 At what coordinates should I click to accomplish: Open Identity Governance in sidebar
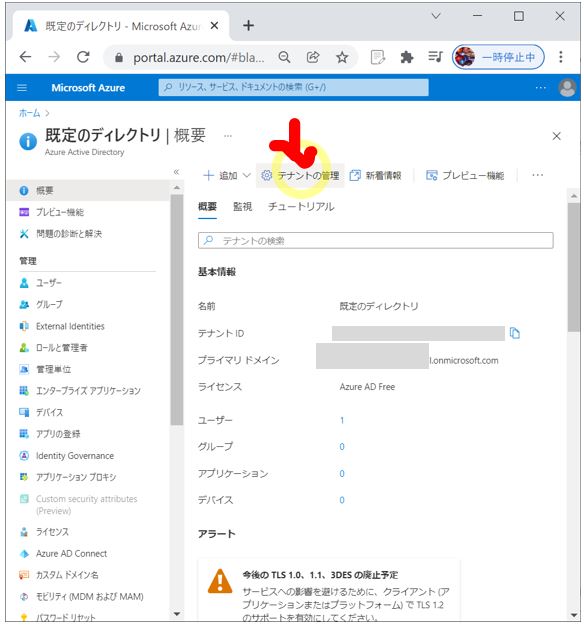tap(75, 456)
